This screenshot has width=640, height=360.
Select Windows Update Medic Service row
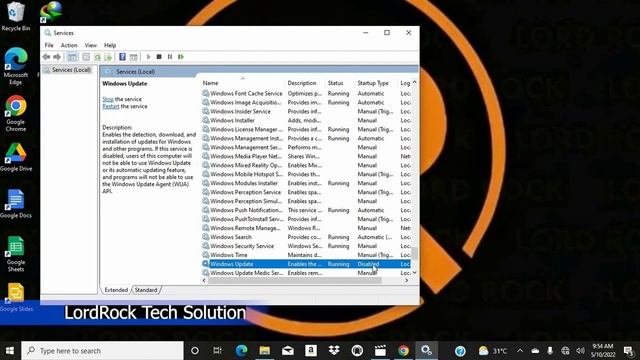pos(306,273)
